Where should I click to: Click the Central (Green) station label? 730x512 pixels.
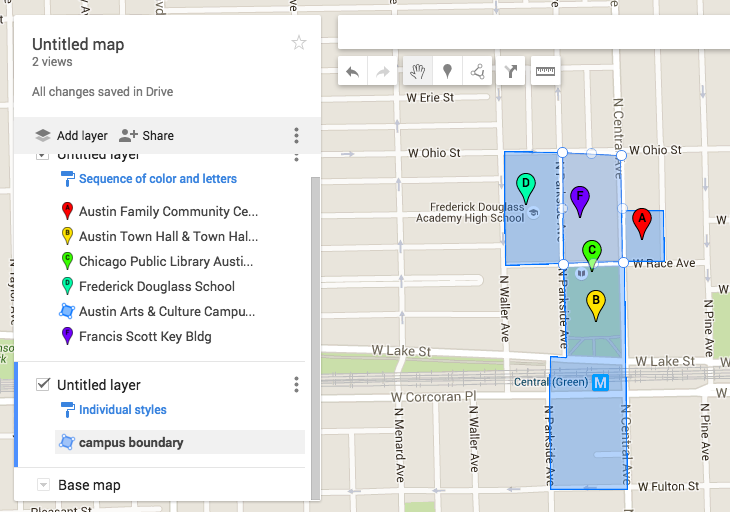[x=551, y=382]
